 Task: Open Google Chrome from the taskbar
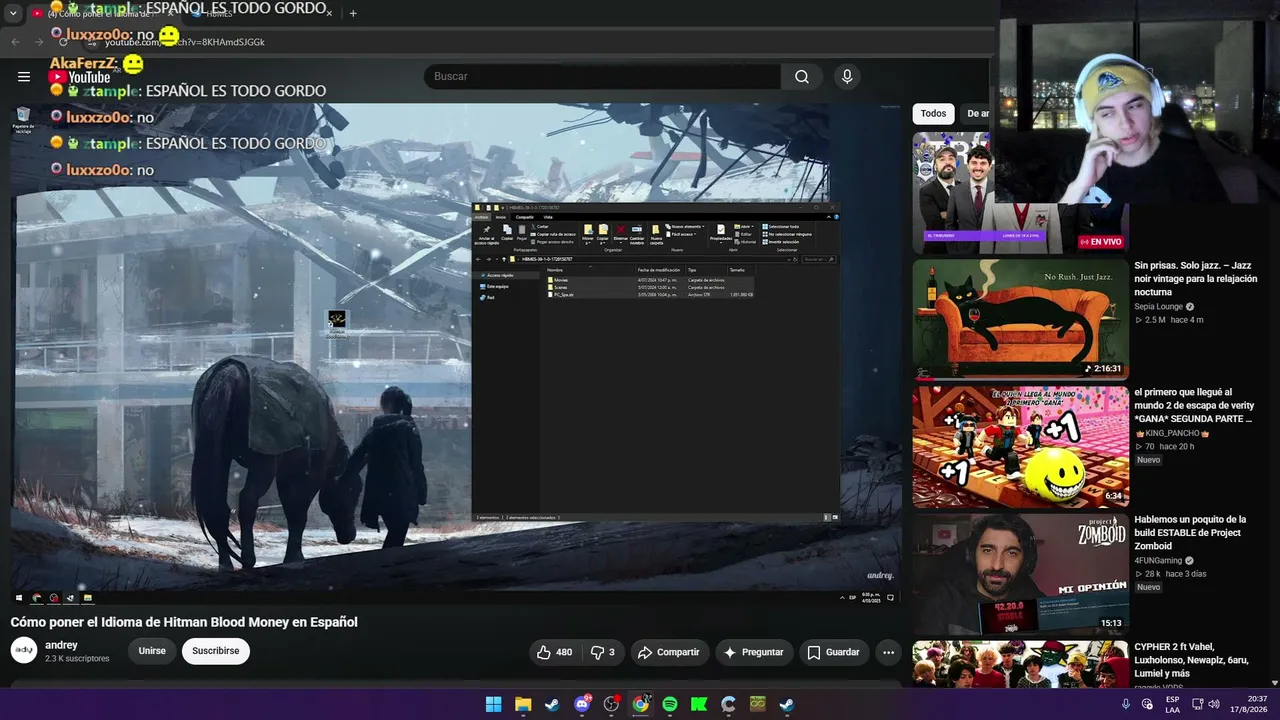tap(640, 704)
